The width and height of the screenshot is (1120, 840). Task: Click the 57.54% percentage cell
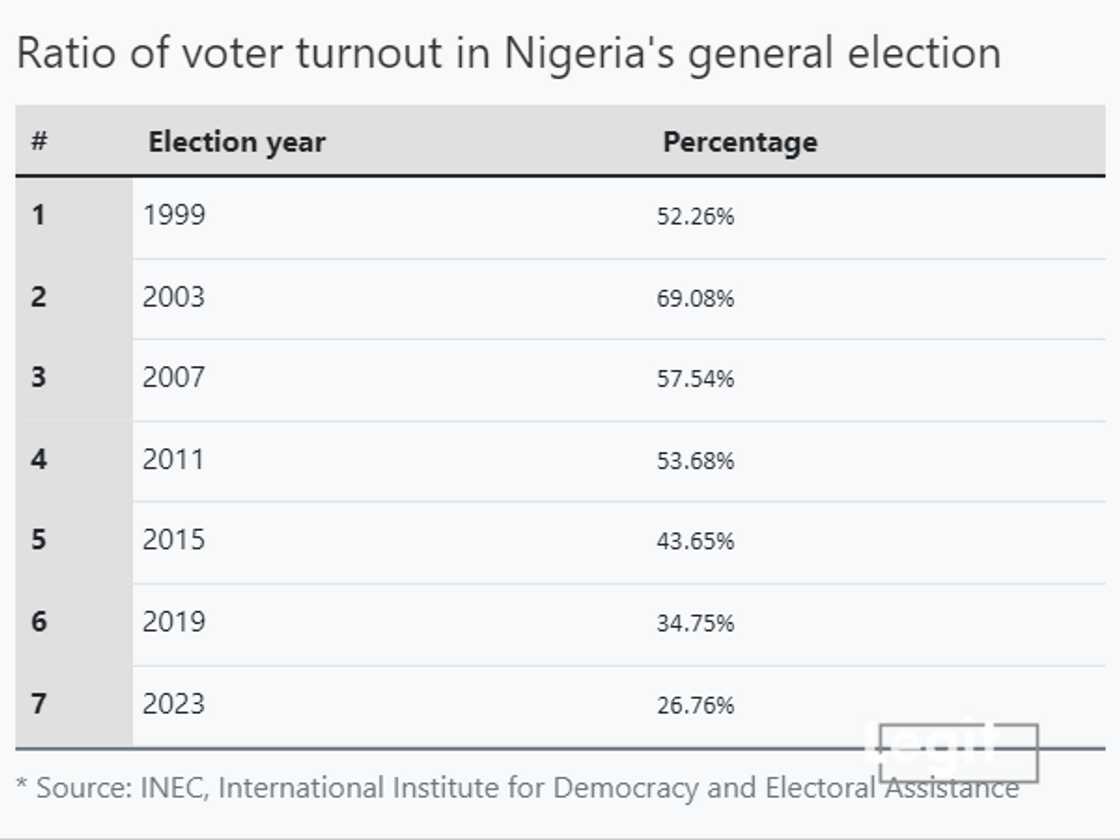695,379
